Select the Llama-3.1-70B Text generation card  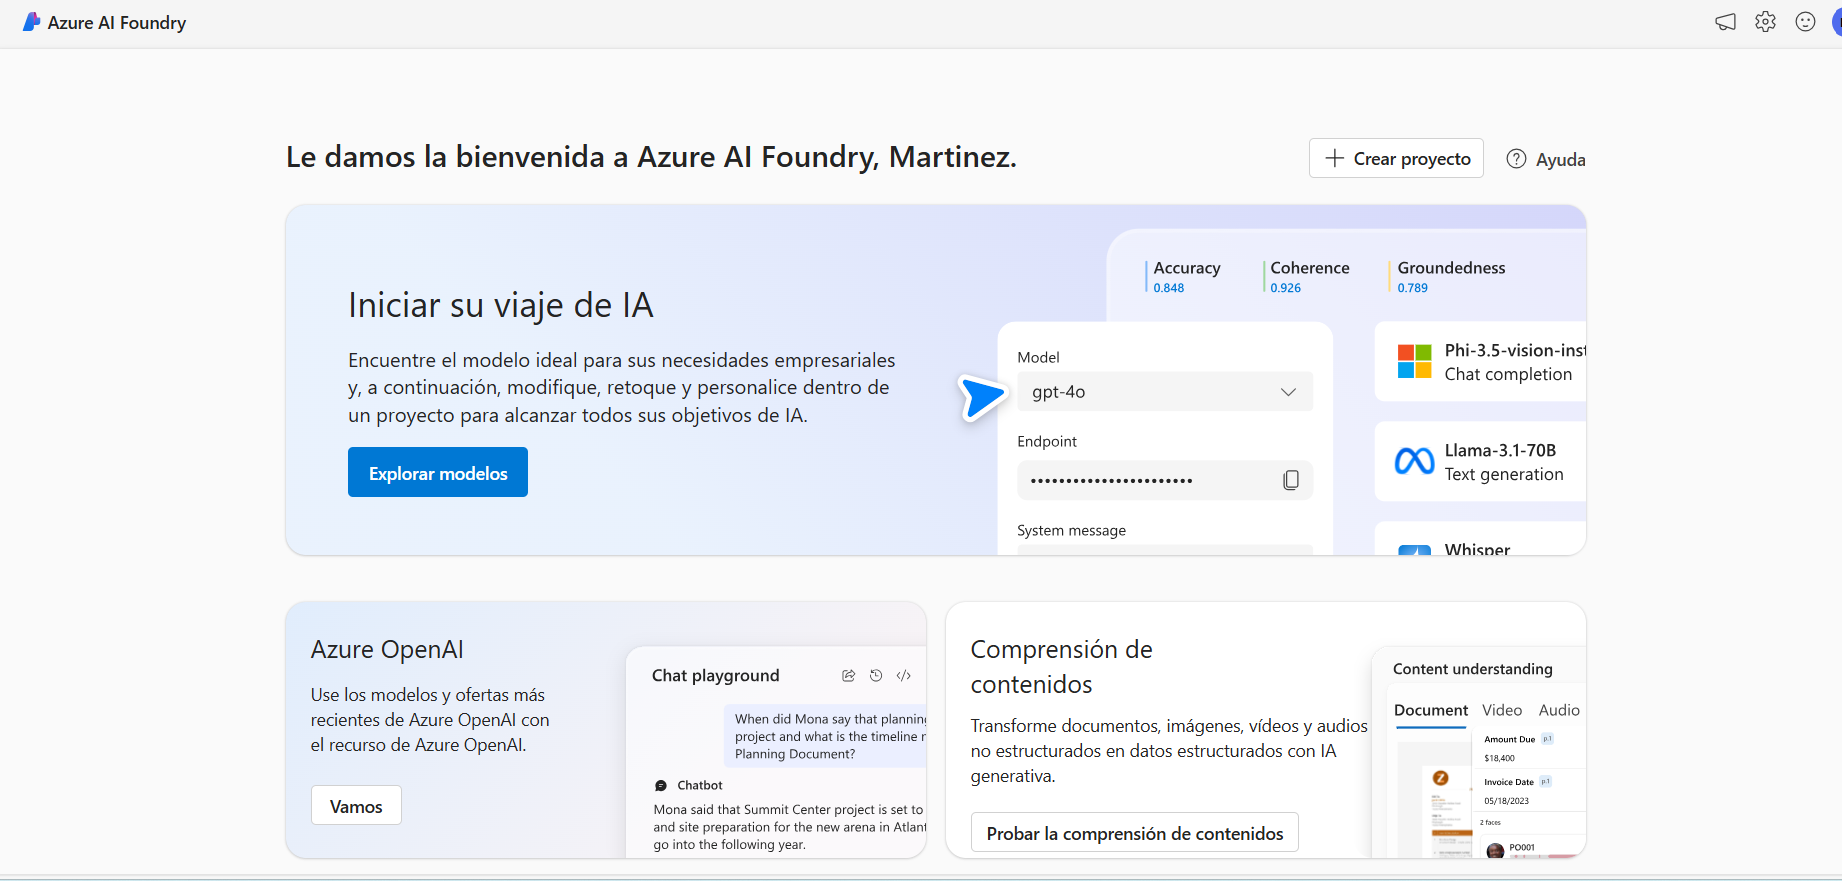click(1480, 462)
